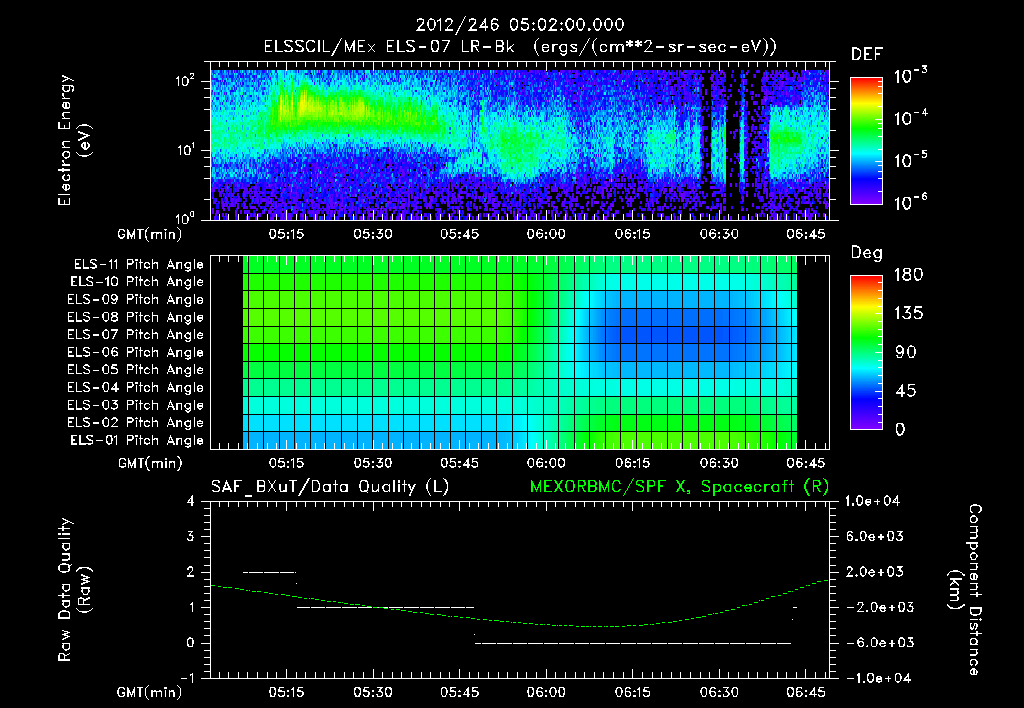Viewport: 1024px width, 708px height.
Task: Click the 45 value on Deg scale
Action: [x=906, y=391]
